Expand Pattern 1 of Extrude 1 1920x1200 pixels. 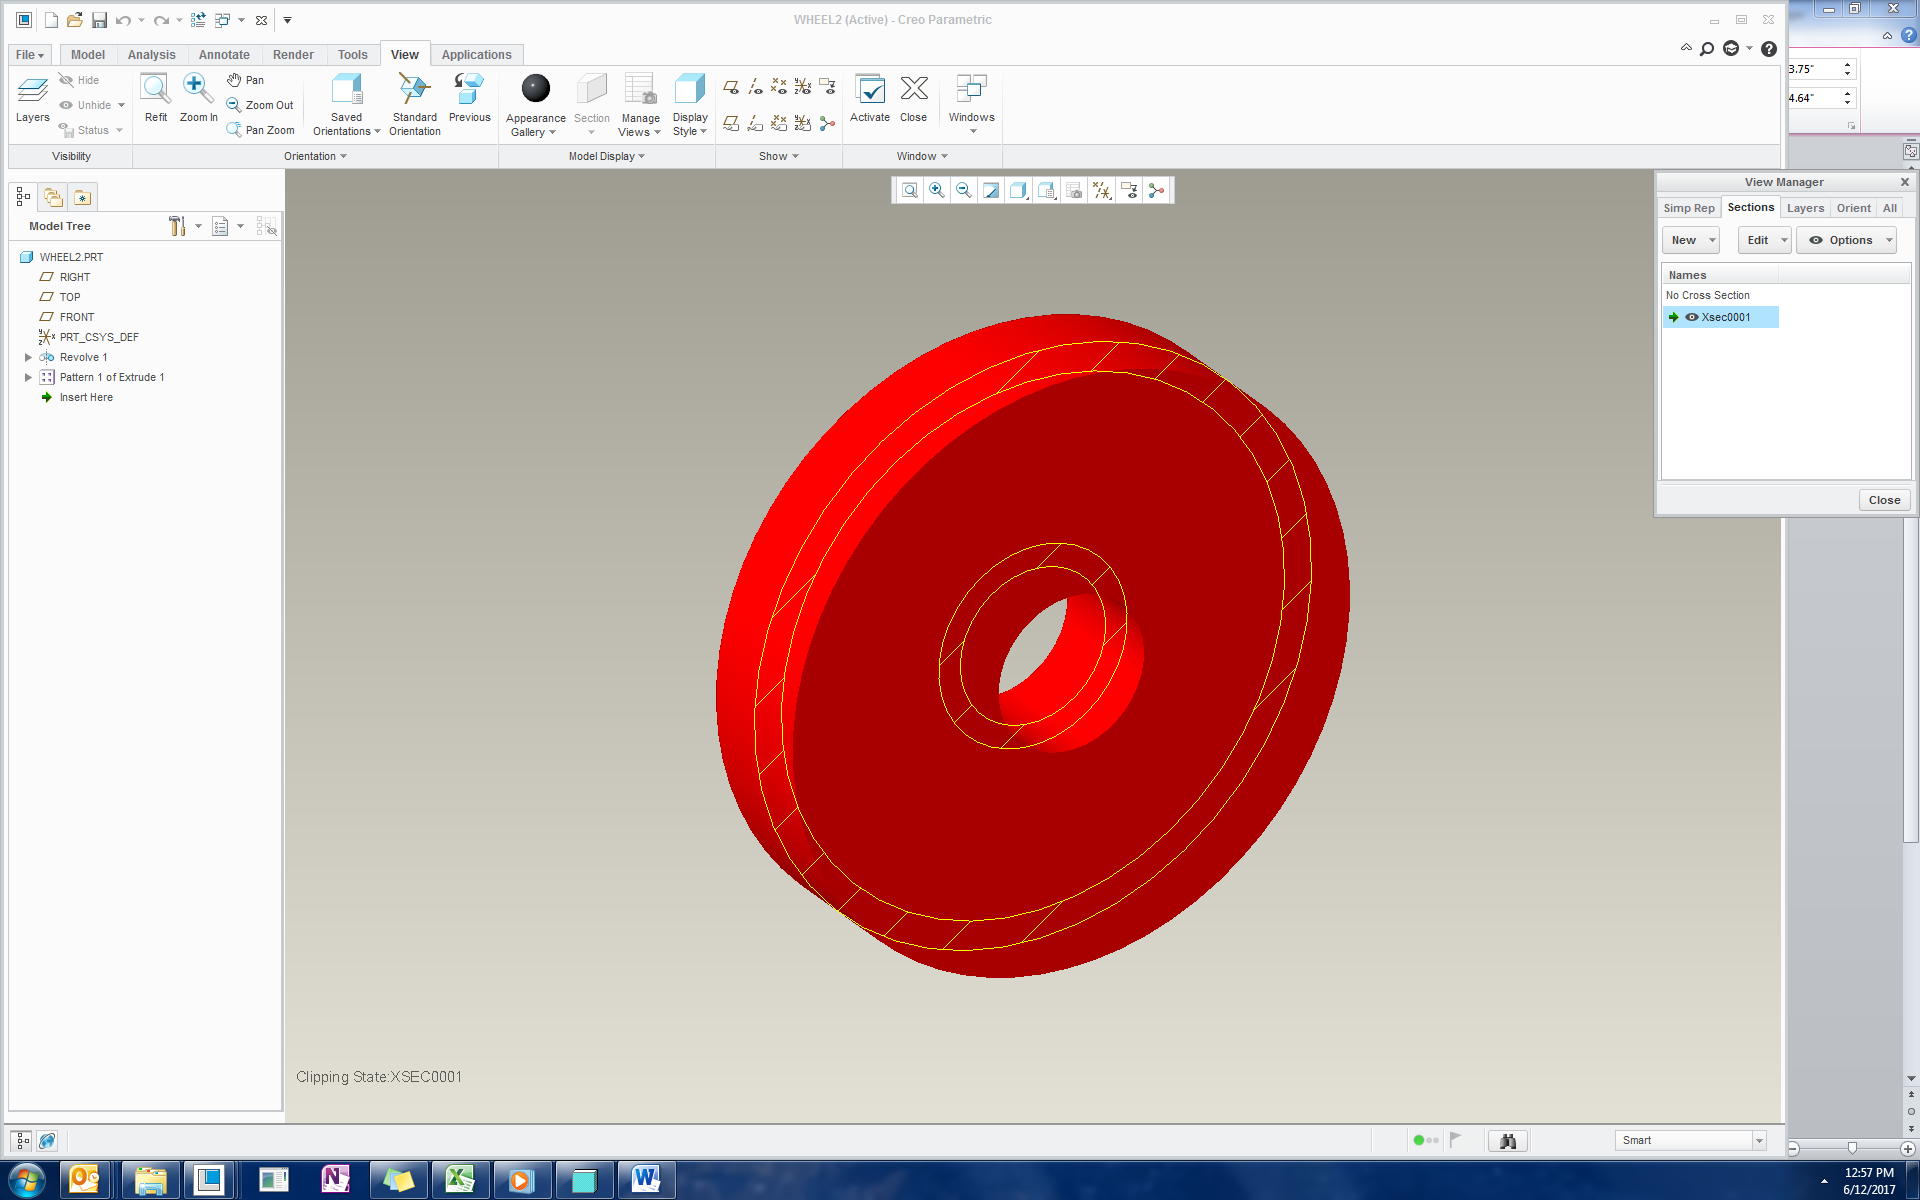(28, 377)
